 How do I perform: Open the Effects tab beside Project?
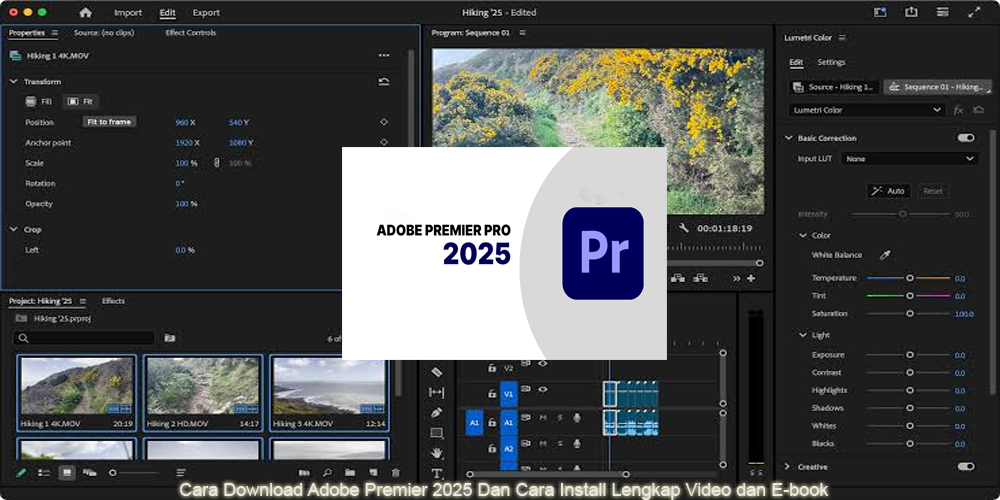[114, 300]
